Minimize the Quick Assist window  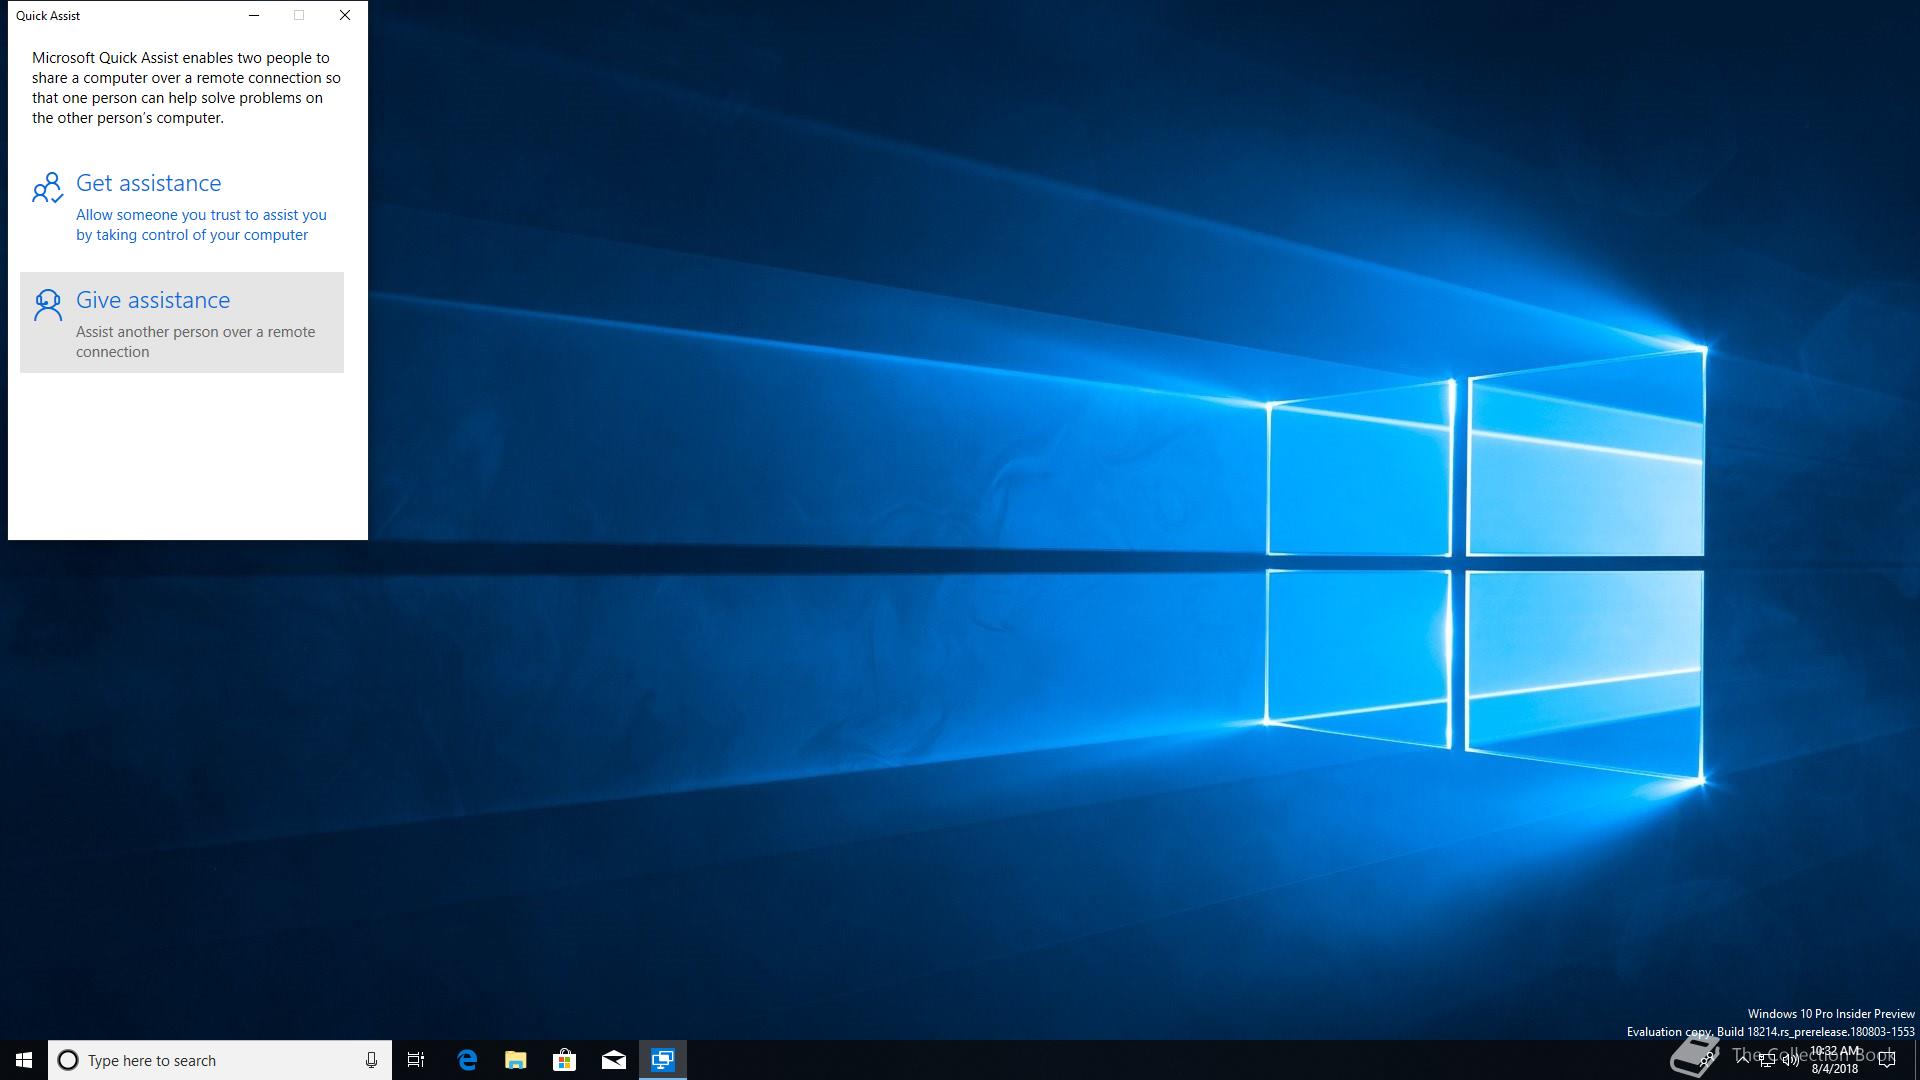pos(254,15)
